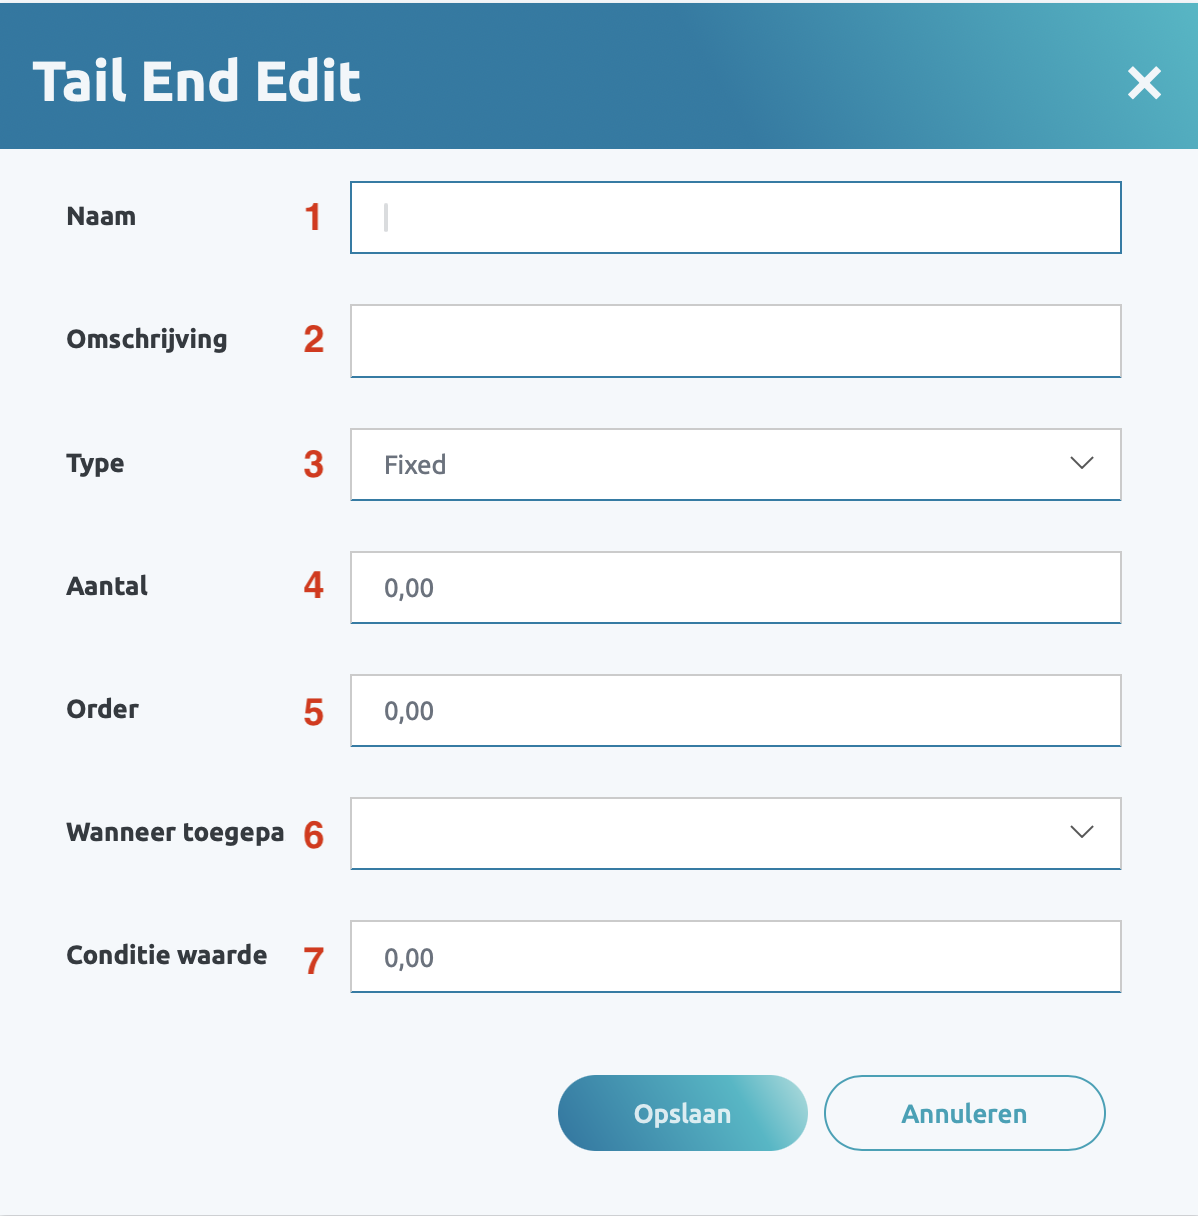
Task: Expand the Wanneer toegepast dropdown
Action: [735, 833]
